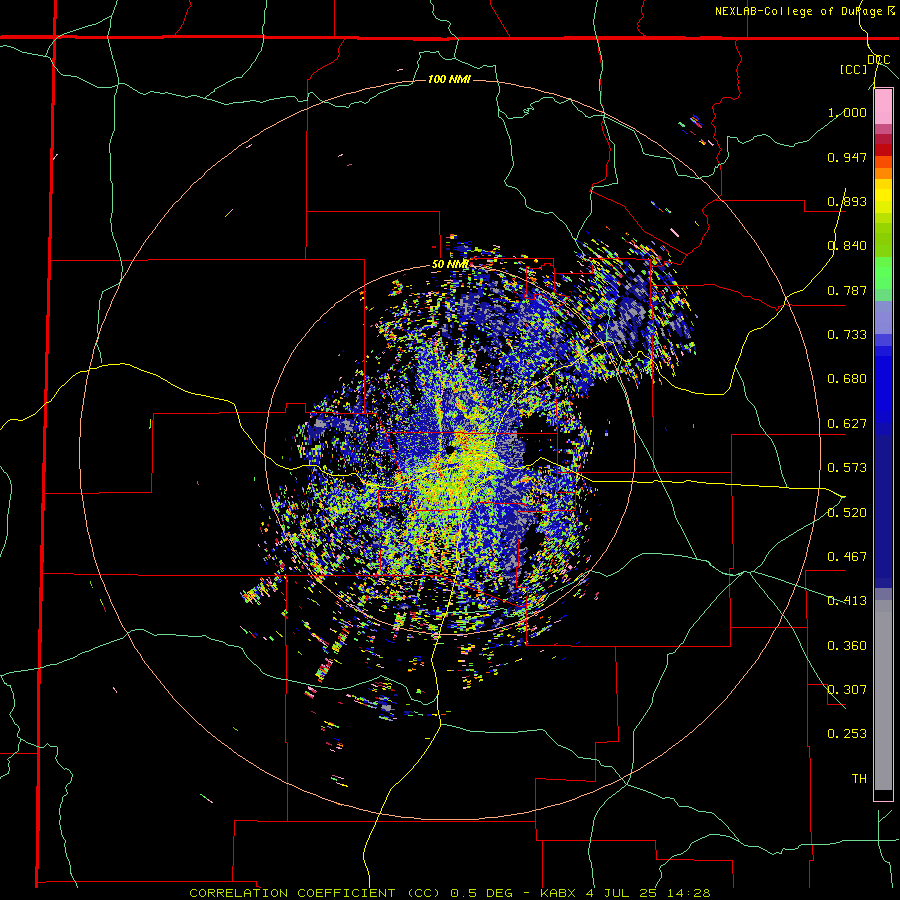Image resolution: width=900 pixels, height=900 pixels.
Task: Click the 0.627 legend value
Action: (847, 424)
